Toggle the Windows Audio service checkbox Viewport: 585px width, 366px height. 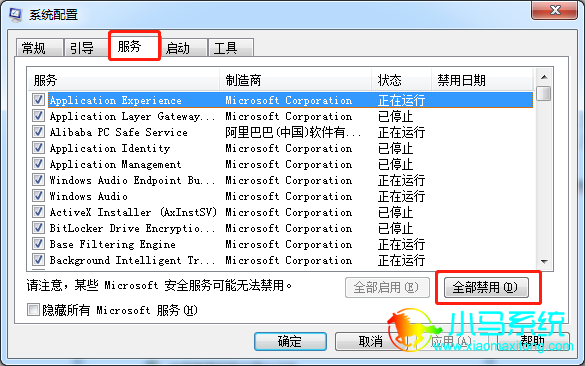pyautogui.click(x=38, y=196)
